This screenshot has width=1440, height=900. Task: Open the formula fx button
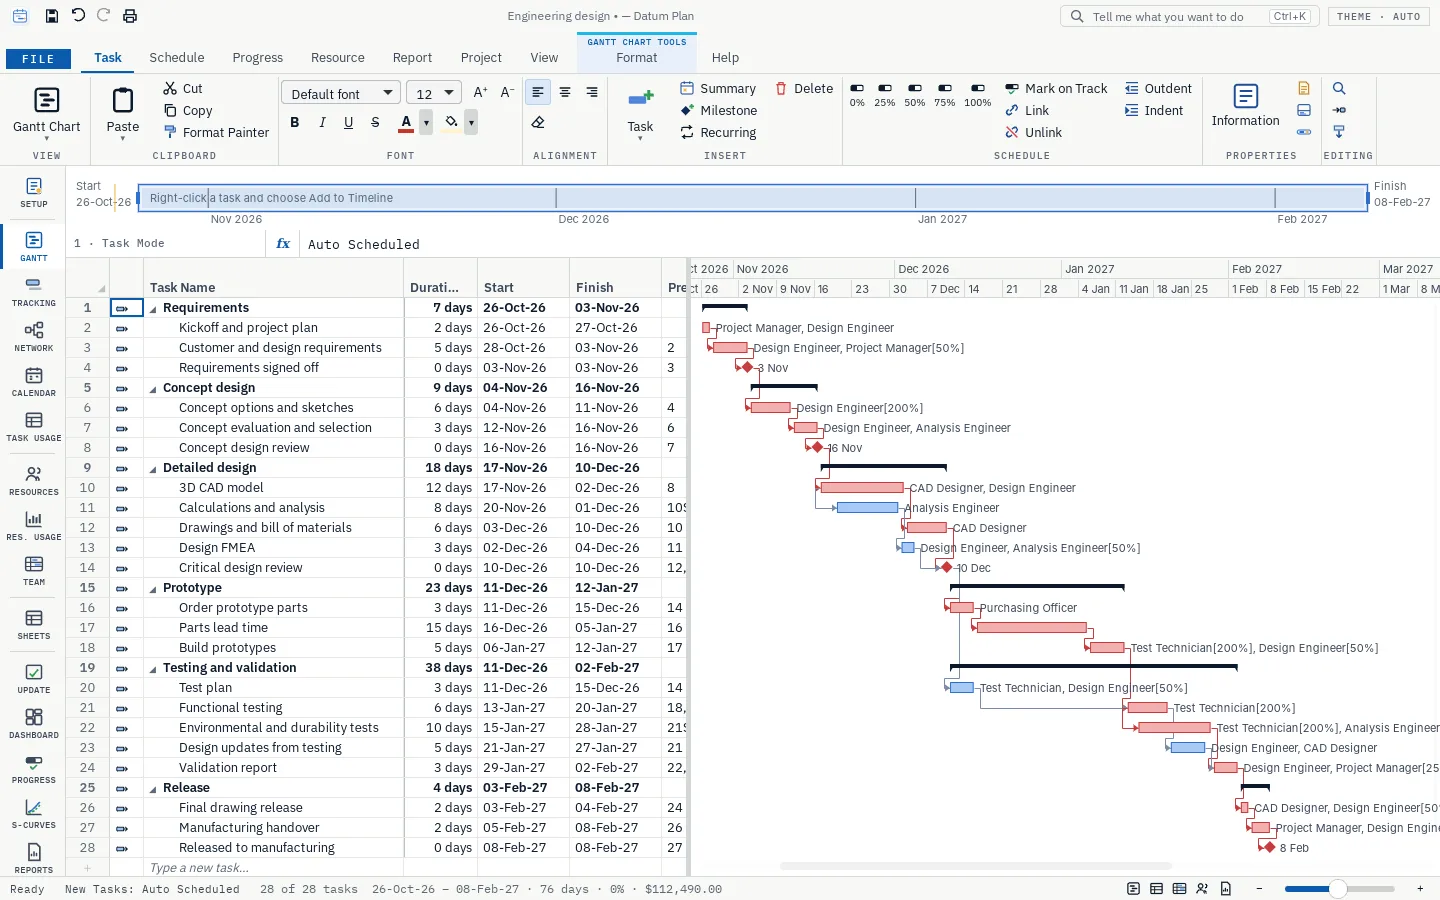pos(283,244)
